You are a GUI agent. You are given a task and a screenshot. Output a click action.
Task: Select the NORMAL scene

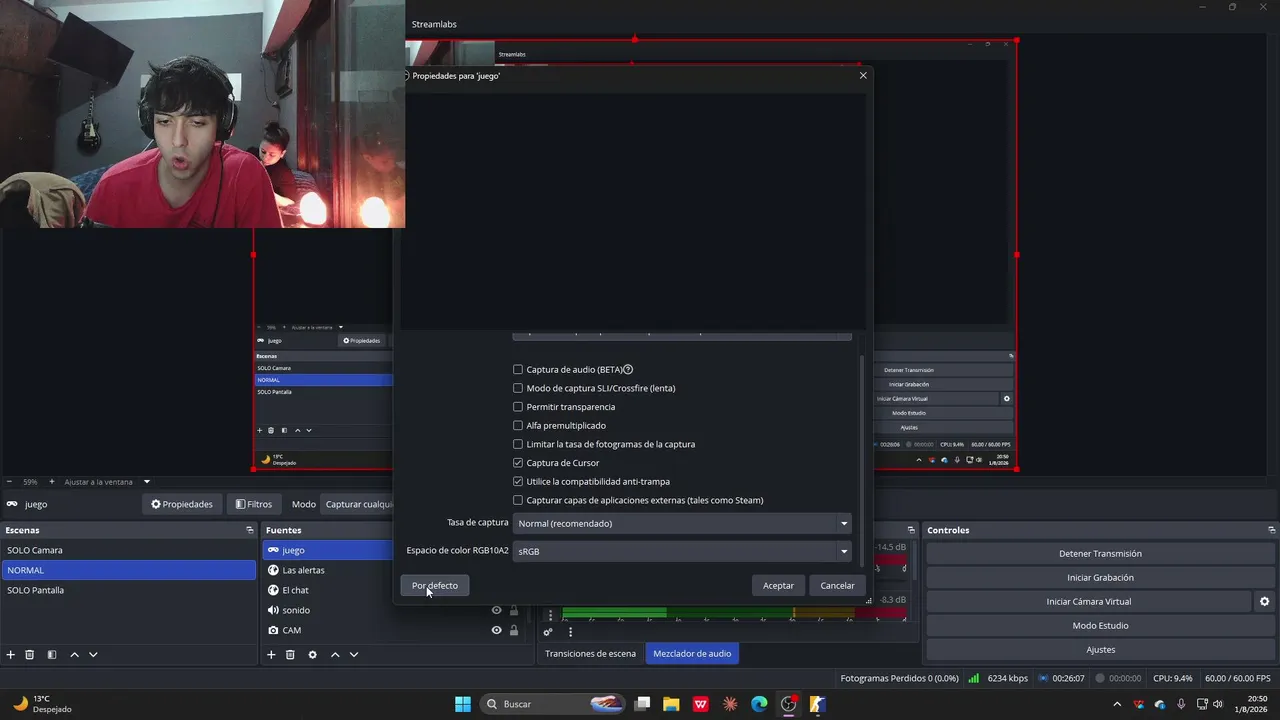pos(129,570)
